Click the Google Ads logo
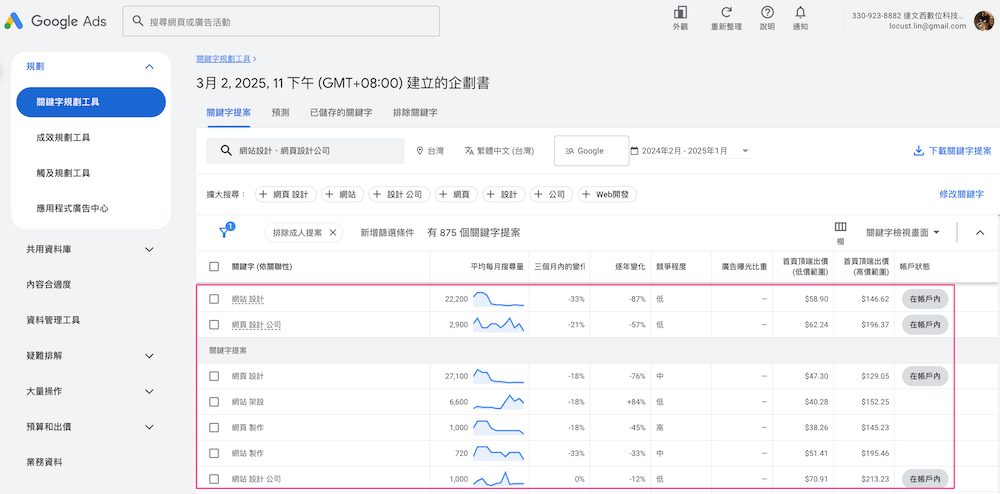Screen dimensions: 1000x494 55,21
